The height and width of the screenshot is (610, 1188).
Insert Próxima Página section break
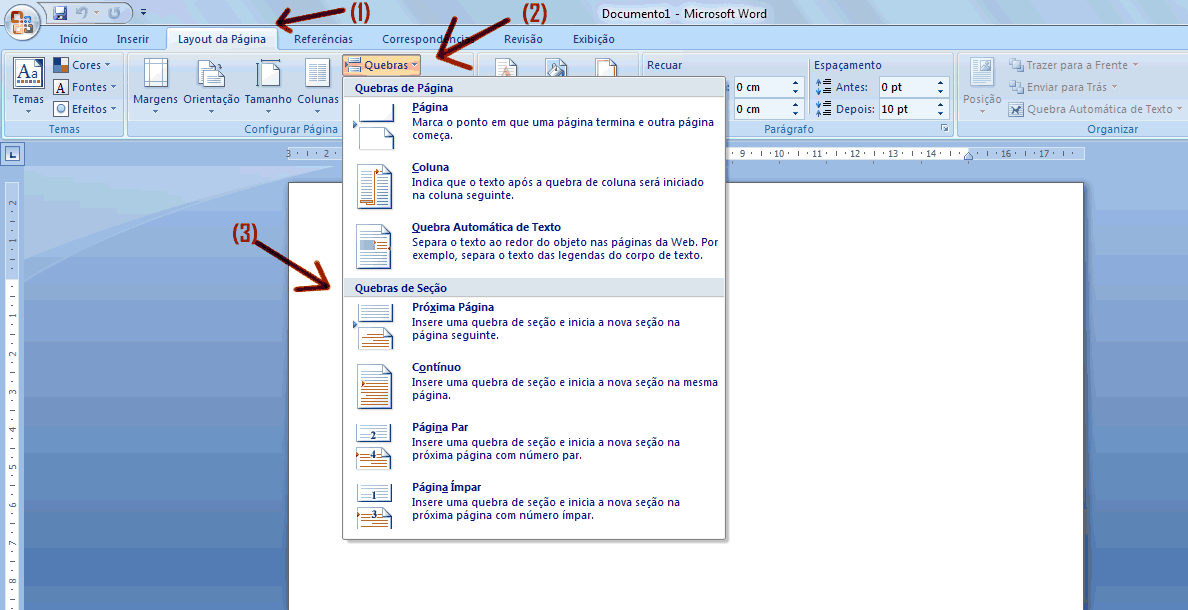coord(533,327)
